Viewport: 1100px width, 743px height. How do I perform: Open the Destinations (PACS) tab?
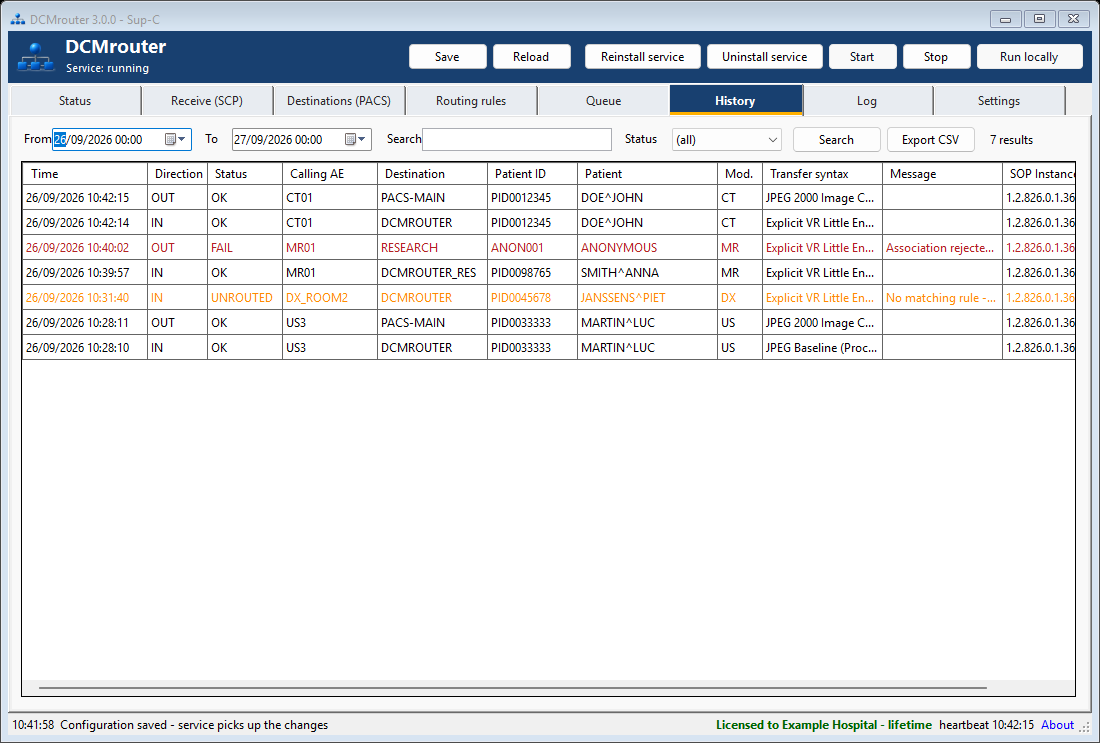click(339, 101)
